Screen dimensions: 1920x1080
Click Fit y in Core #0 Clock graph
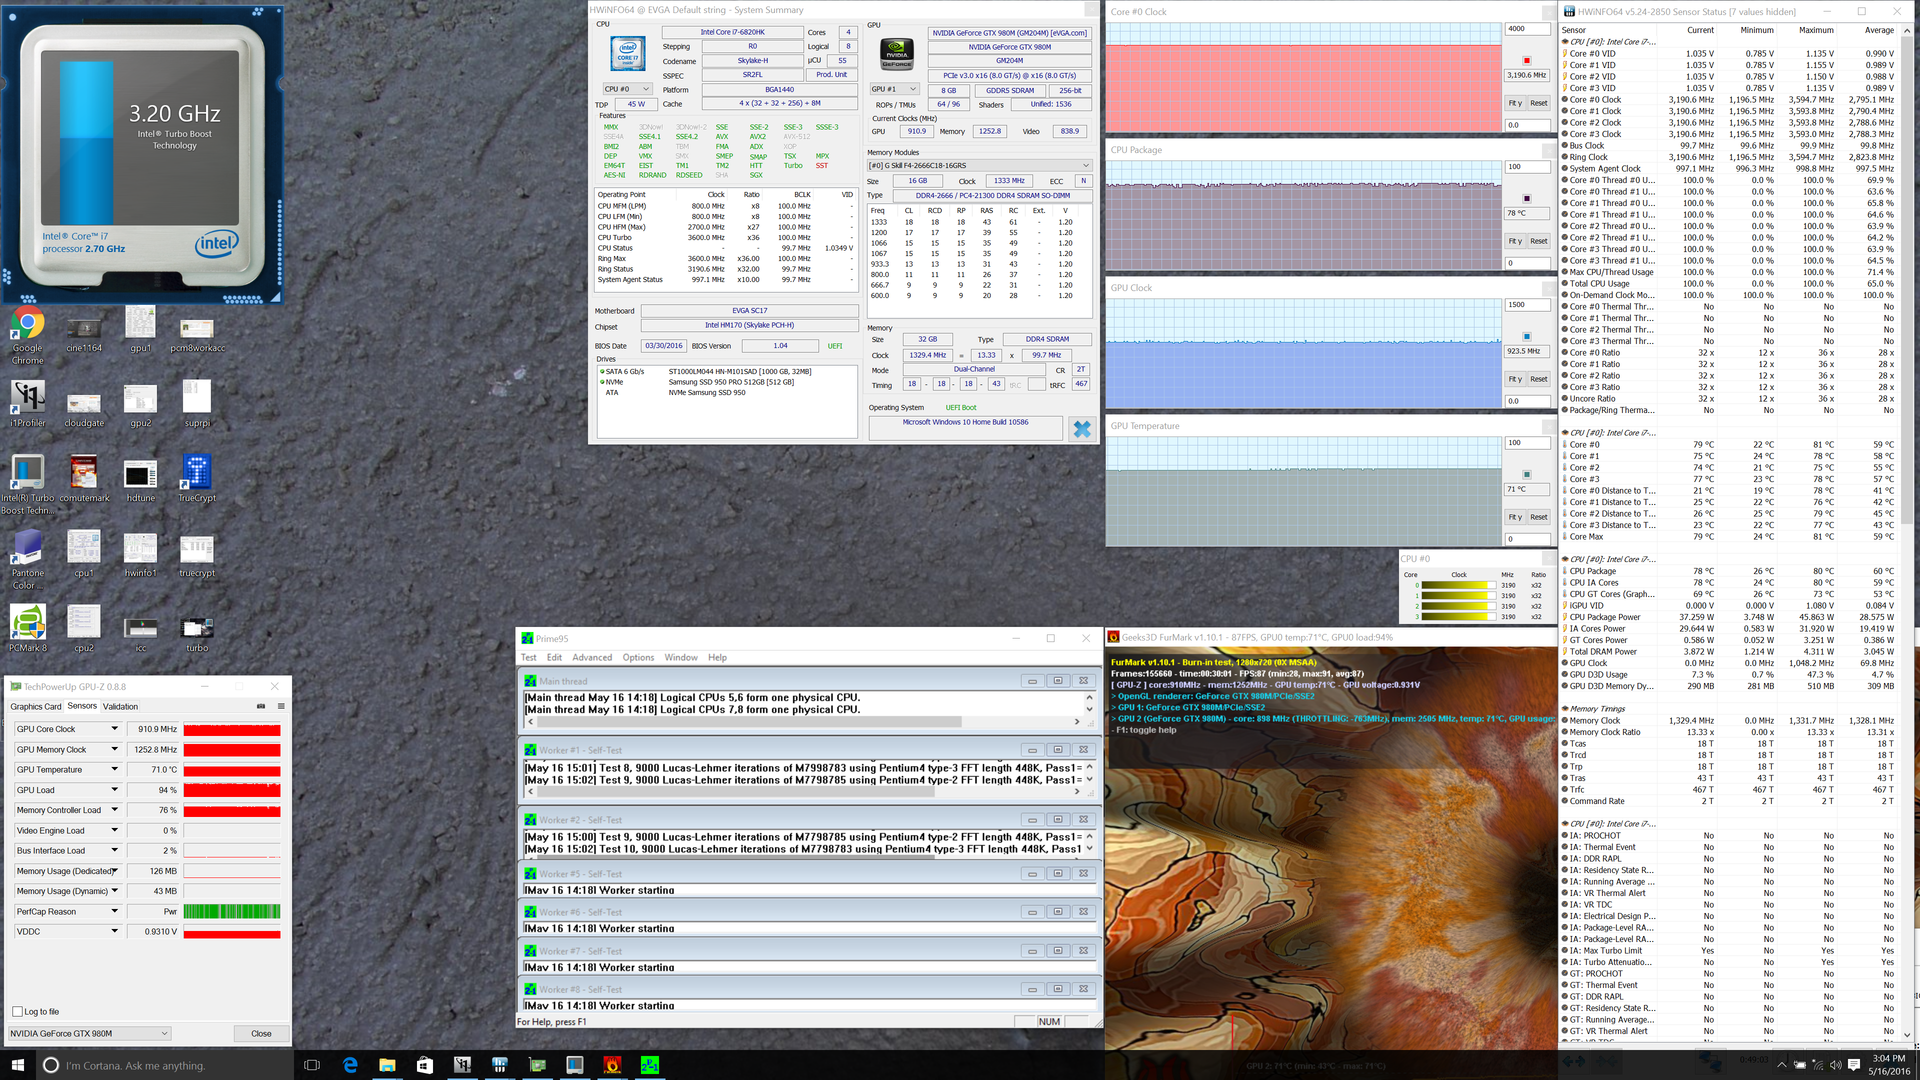(x=1515, y=103)
